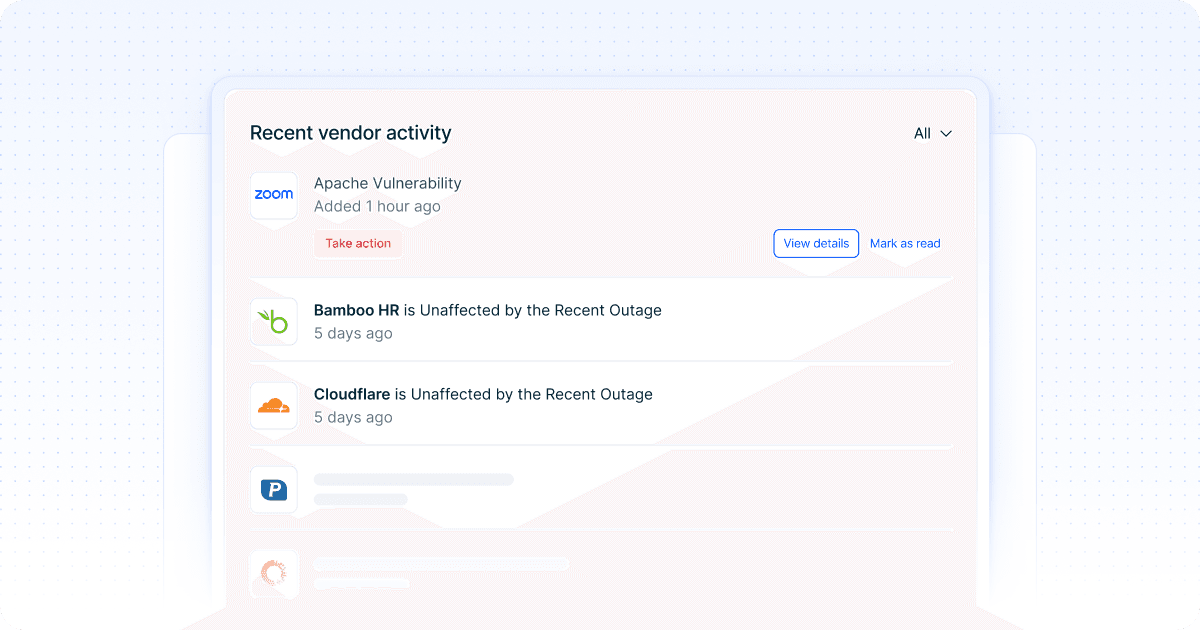Mark the Apache Vulnerability alert as read

905,243
